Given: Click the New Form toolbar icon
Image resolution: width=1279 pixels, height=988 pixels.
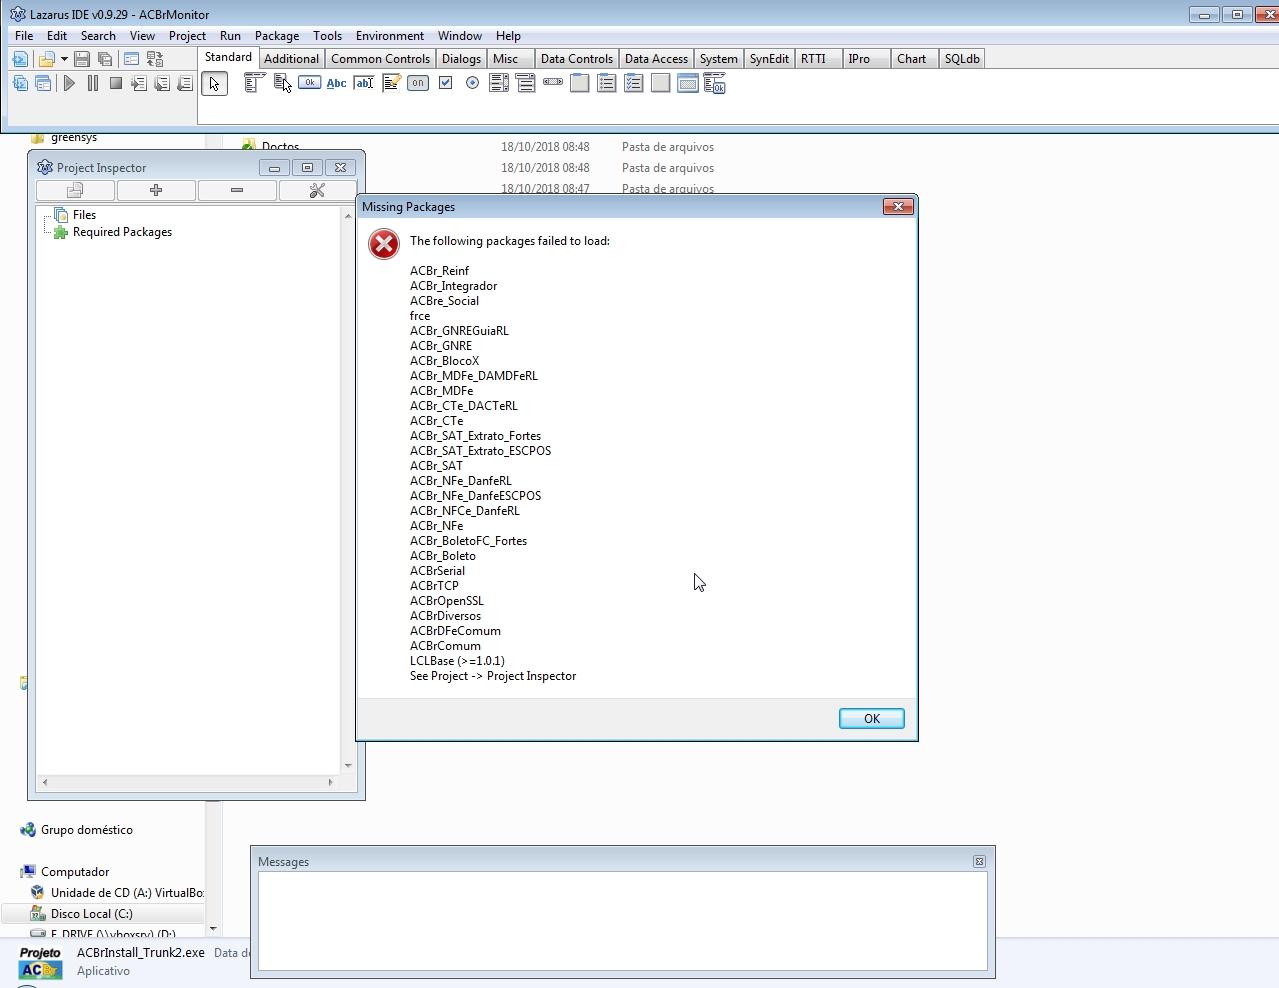Looking at the screenshot, I should [131, 59].
